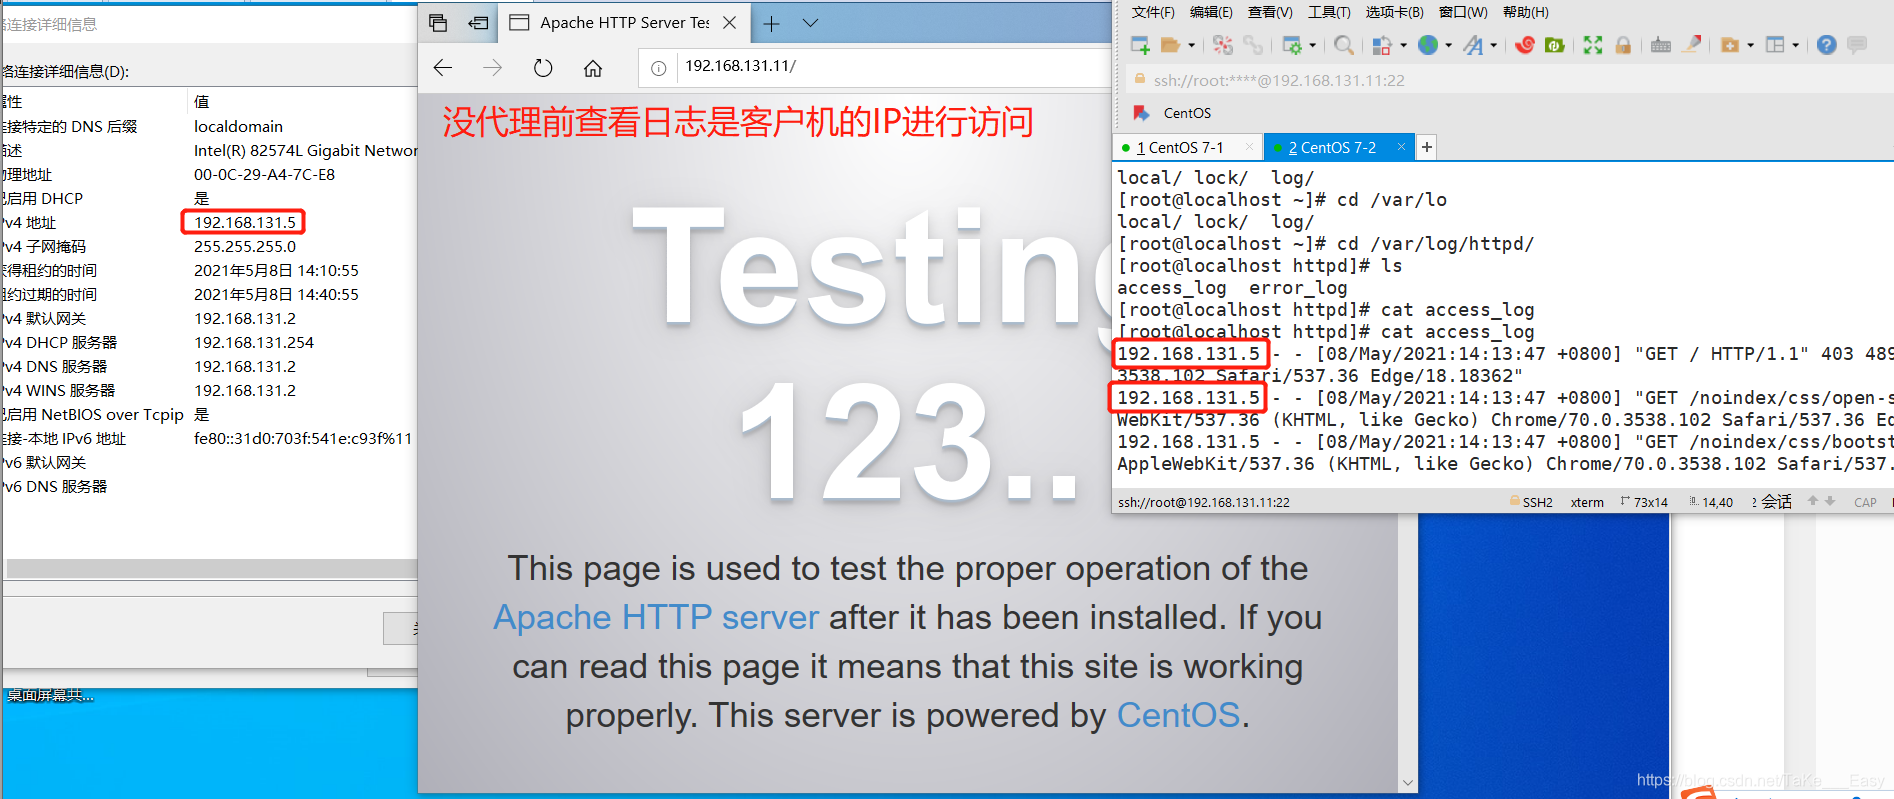Click the Reconnect chain-link icon in Xshell

click(x=1252, y=45)
